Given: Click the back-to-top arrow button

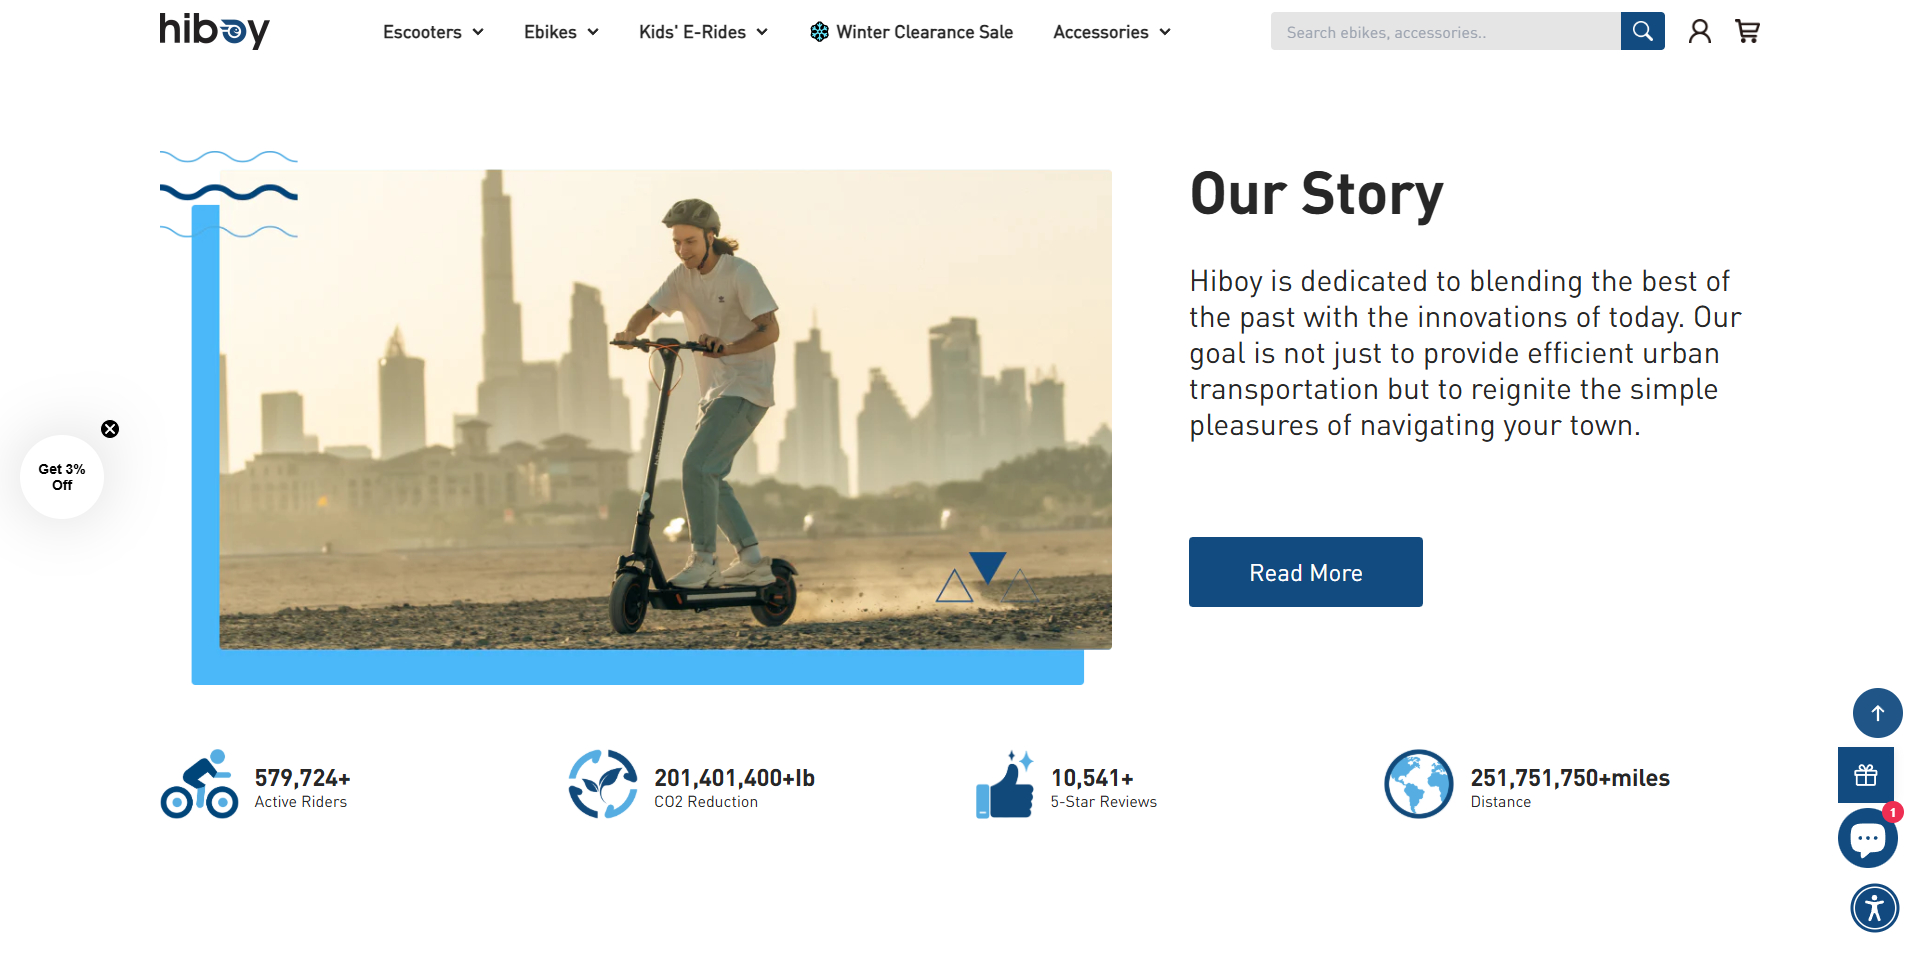Looking at the screenshot, I should [x=1877, y=713].
